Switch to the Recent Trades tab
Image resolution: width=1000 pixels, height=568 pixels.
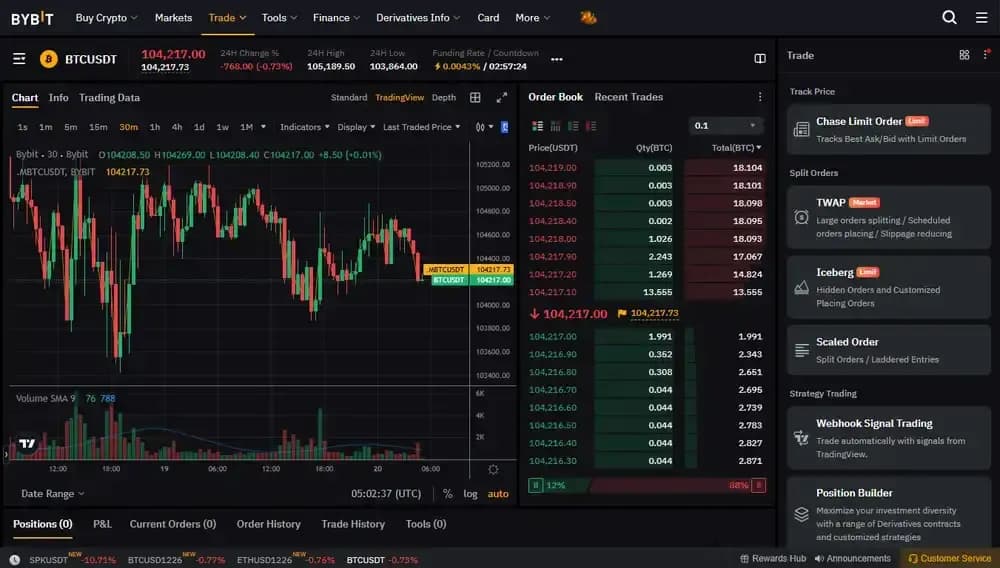pyautogui.click(x=628, y=97)
